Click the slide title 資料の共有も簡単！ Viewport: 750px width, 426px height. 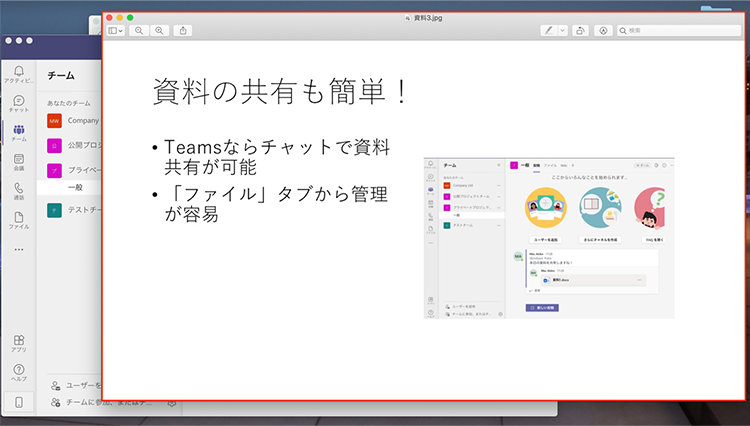280,91
